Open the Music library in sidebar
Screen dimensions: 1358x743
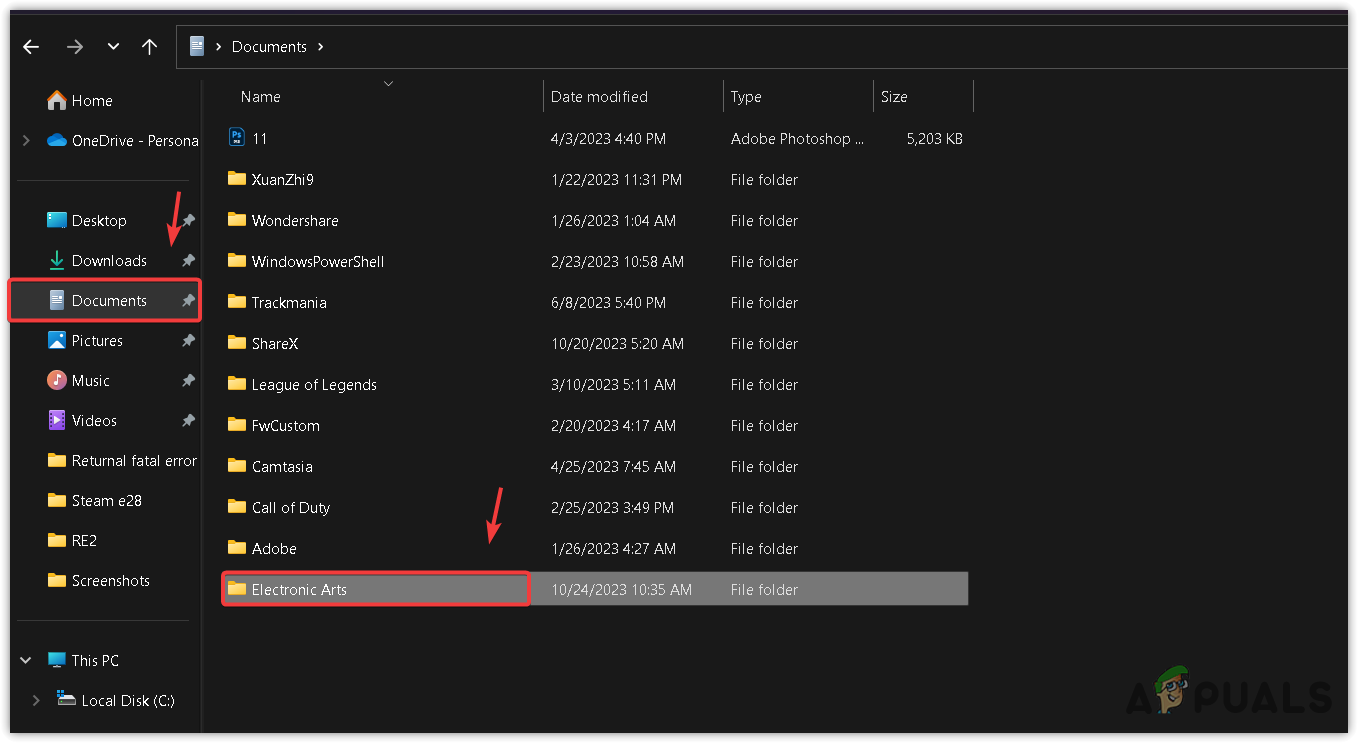90,381
